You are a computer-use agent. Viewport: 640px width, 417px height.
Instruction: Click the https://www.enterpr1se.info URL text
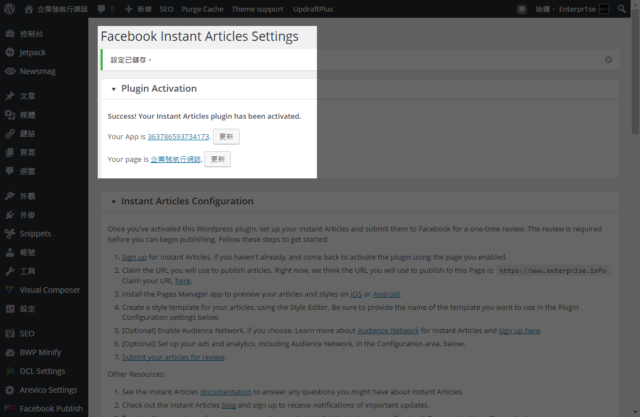click(x=553, y=271)
